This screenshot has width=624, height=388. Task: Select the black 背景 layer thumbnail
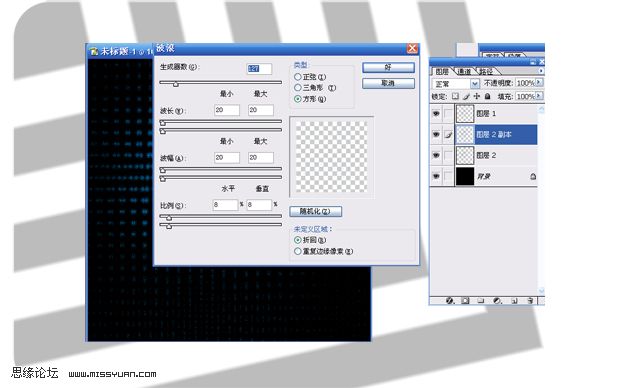coord(464,176)
